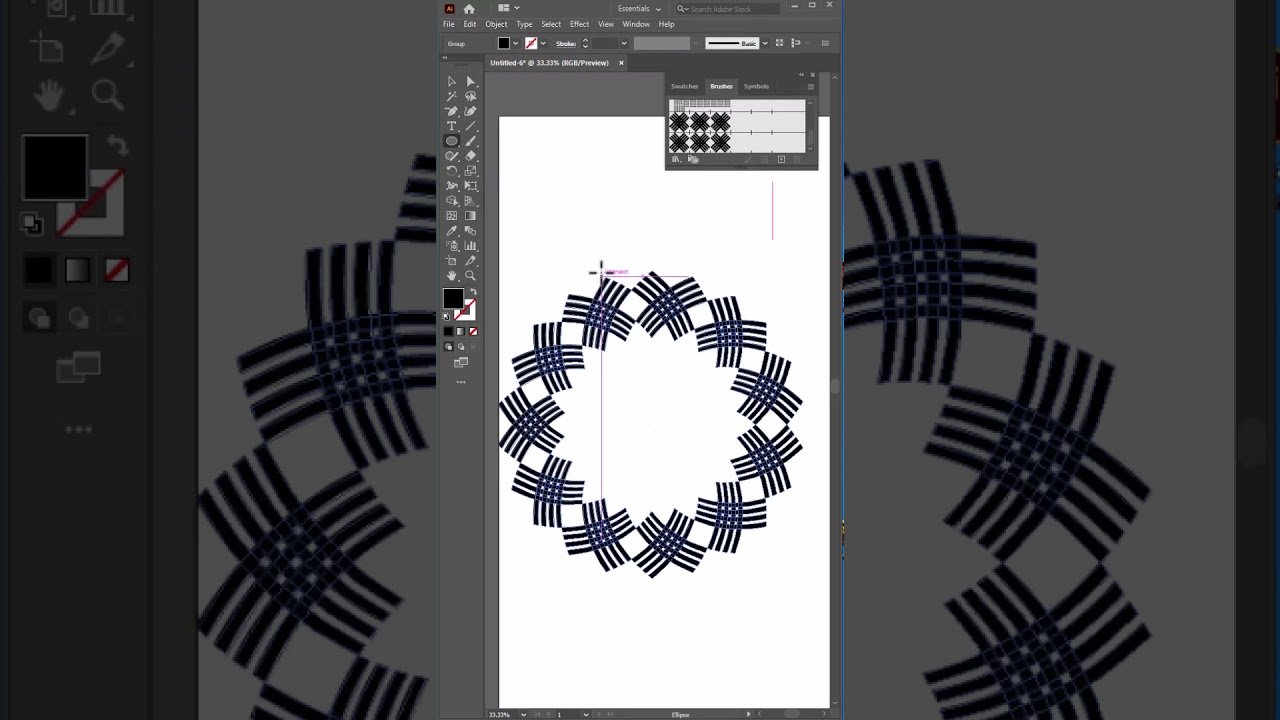Open Basic brush definition dropdown
Viewport: 1280px width, 720px height.
click(765, 43)
